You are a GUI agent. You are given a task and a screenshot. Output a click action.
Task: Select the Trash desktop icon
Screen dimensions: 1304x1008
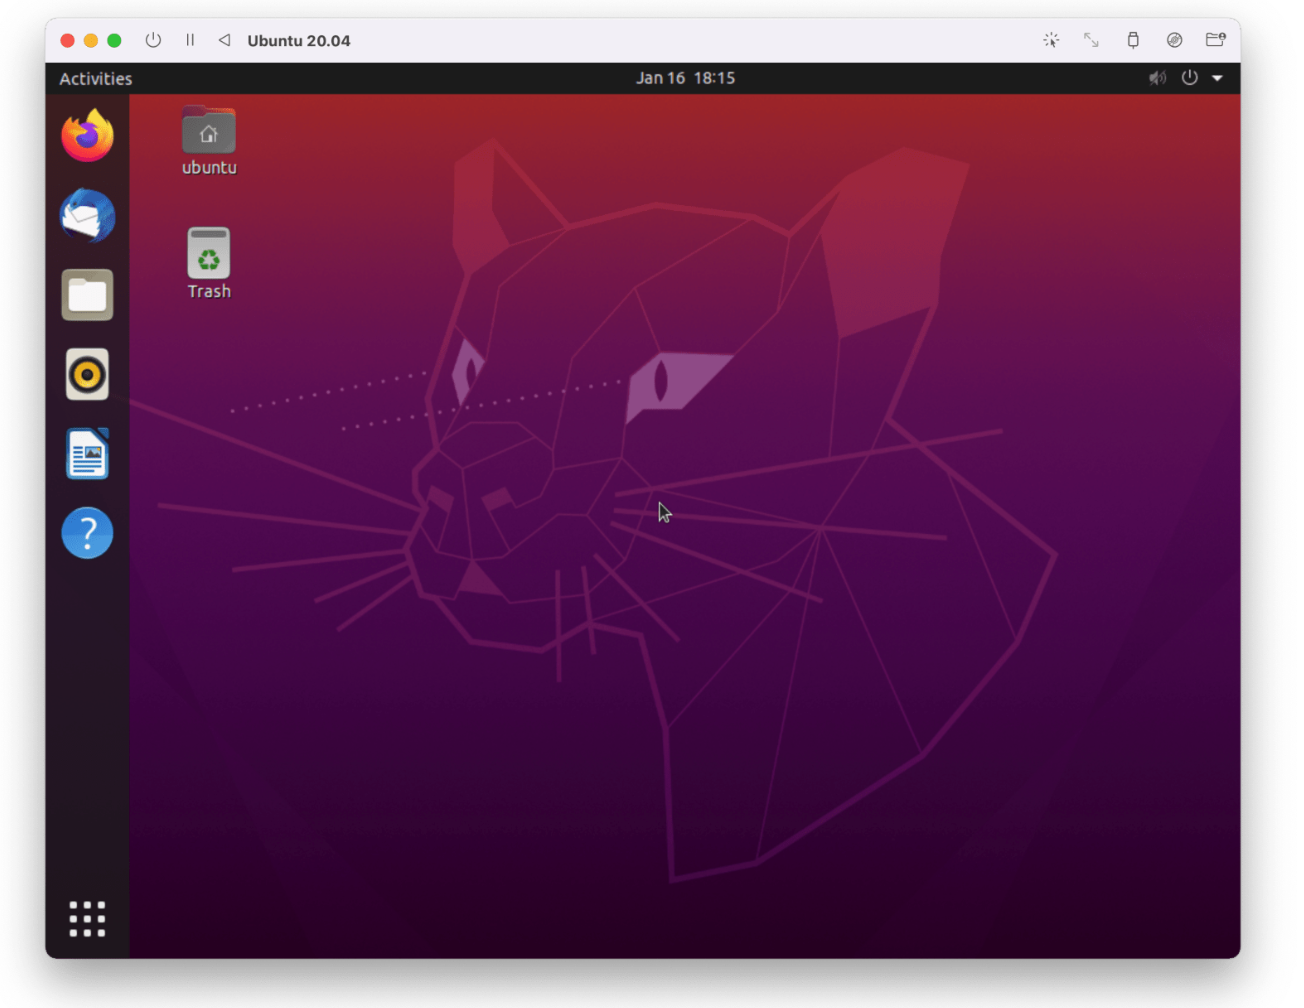[209, 264]
